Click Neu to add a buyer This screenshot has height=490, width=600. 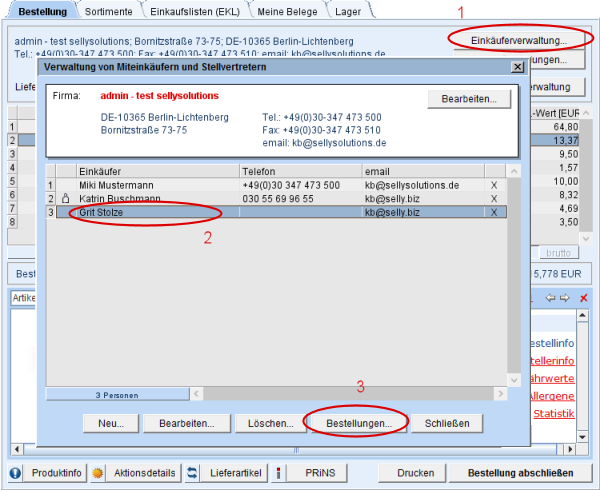pyautogui.click(x=110, y=423)
